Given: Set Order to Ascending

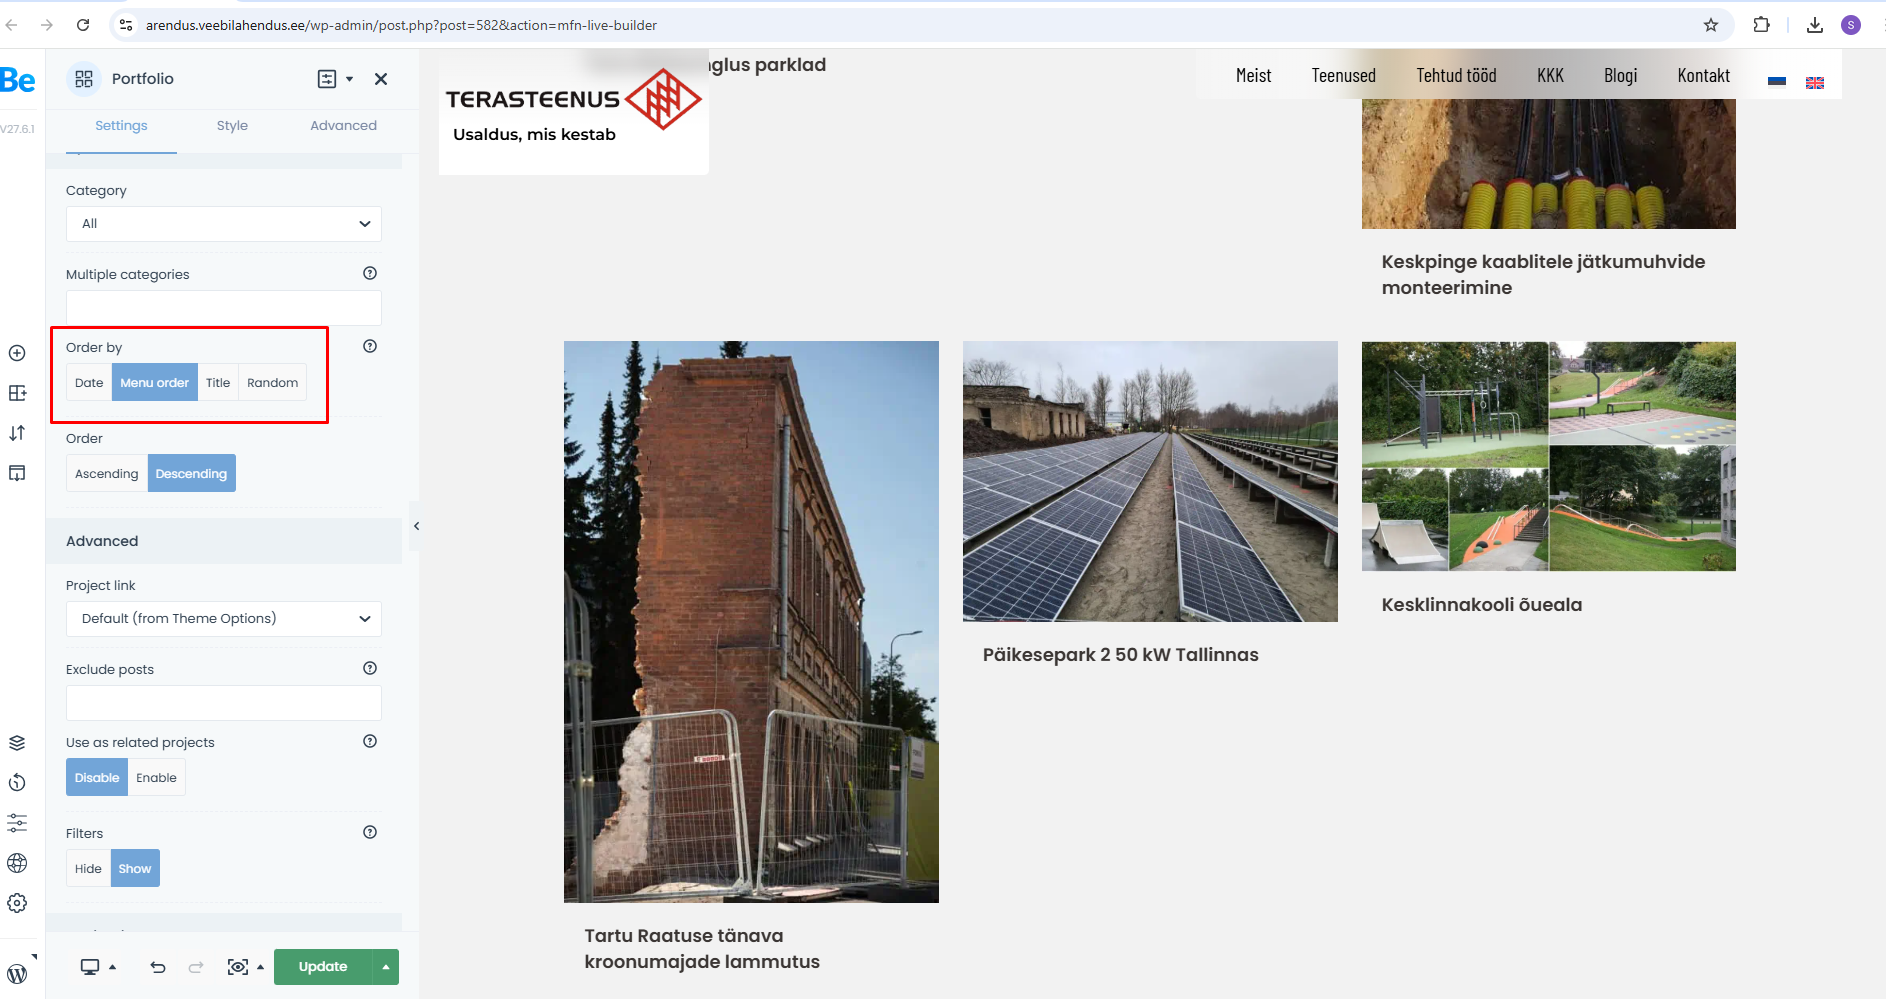Looking at the screenshot, I should [107, 474].
